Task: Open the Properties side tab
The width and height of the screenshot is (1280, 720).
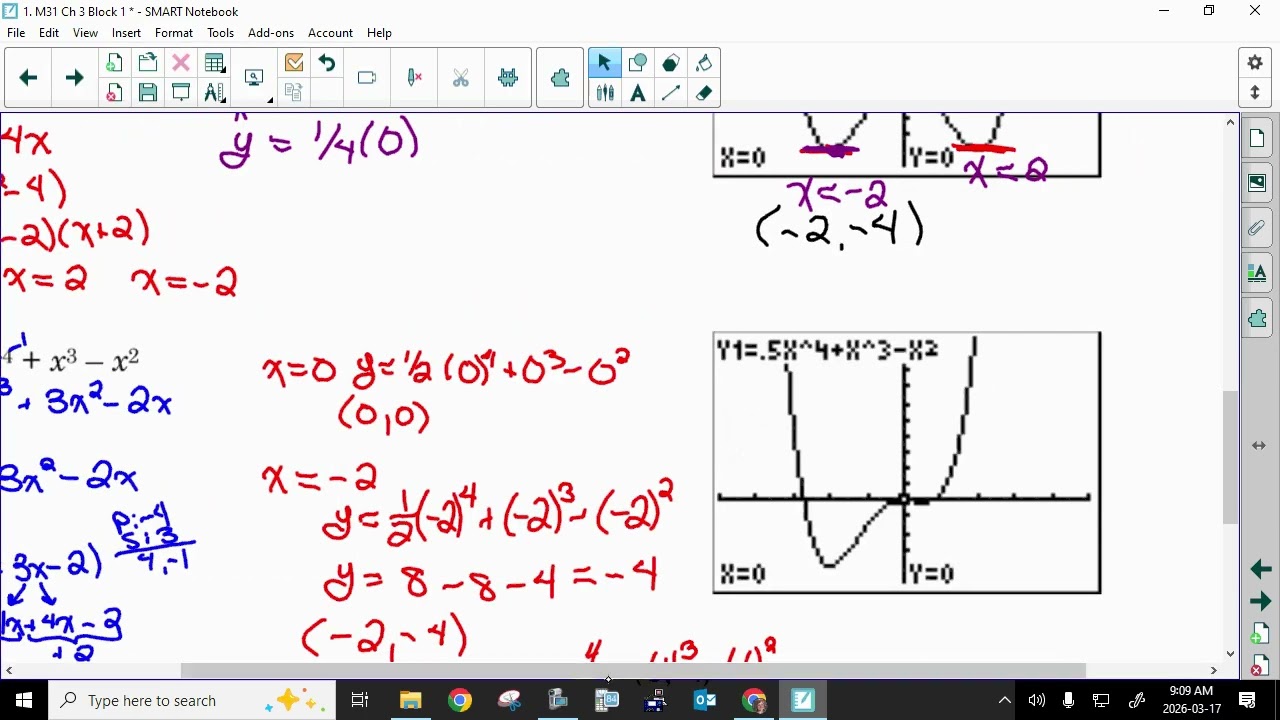Action: point(1257,274)
